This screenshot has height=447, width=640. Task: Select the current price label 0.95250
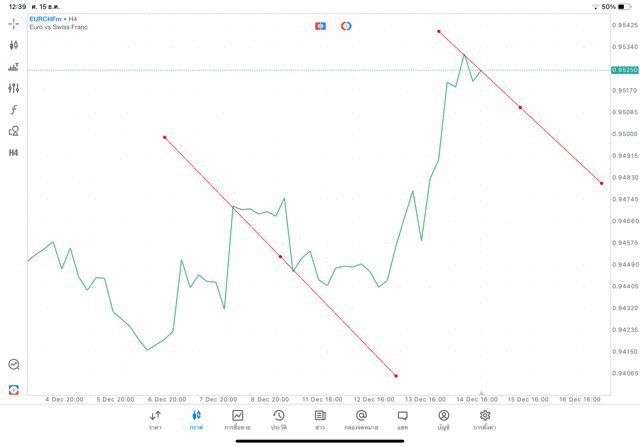pyautogui.click(x=623, y=70)
